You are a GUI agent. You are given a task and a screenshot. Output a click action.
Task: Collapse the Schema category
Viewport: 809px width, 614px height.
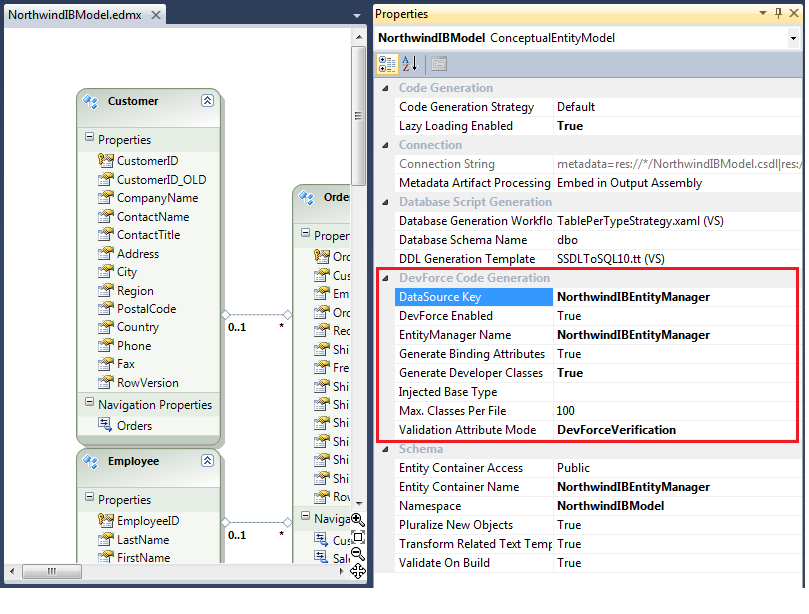point(385,449)
